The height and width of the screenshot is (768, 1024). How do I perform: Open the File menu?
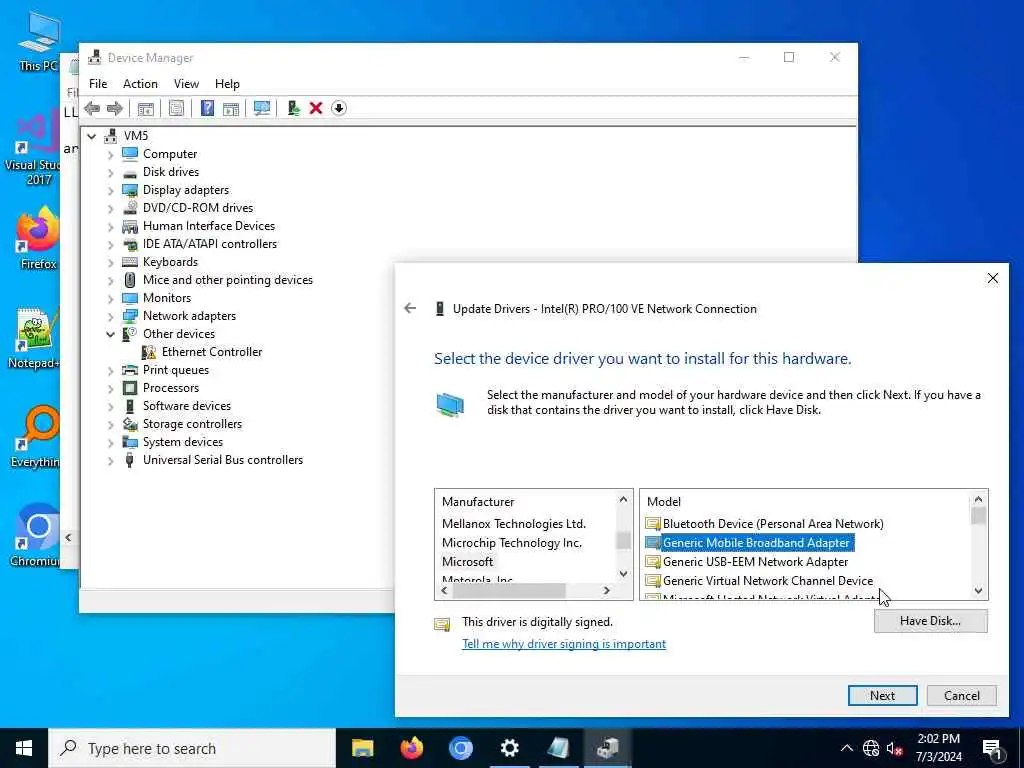click(x=98, y=84)
